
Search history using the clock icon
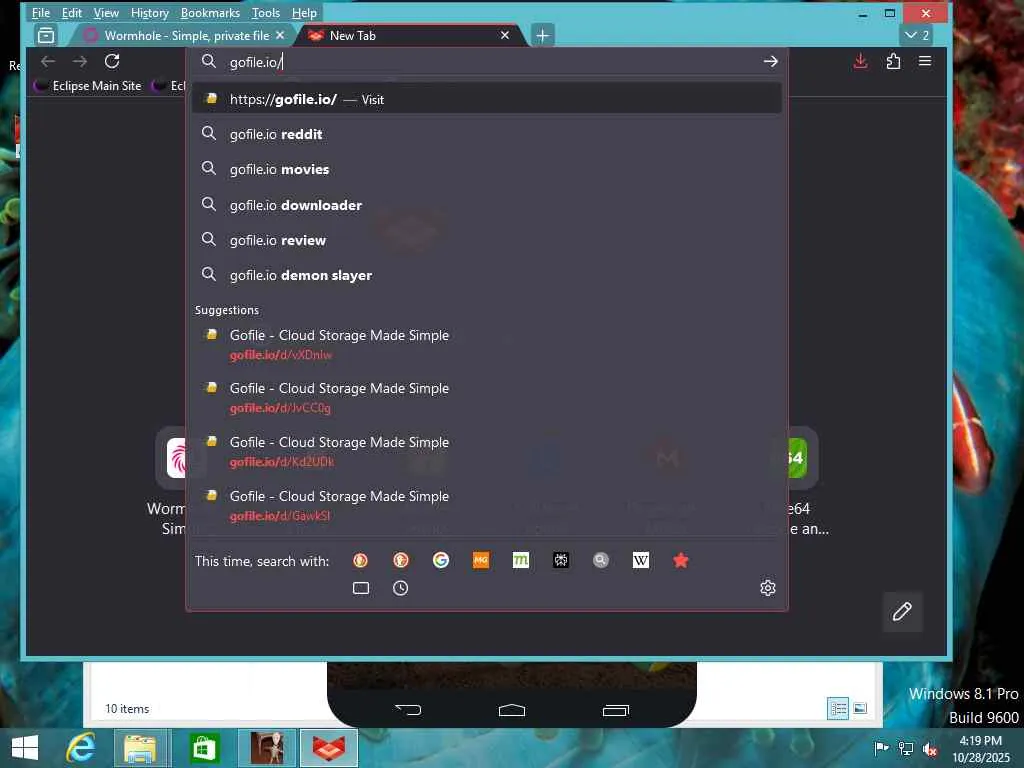tap(400, 588)
